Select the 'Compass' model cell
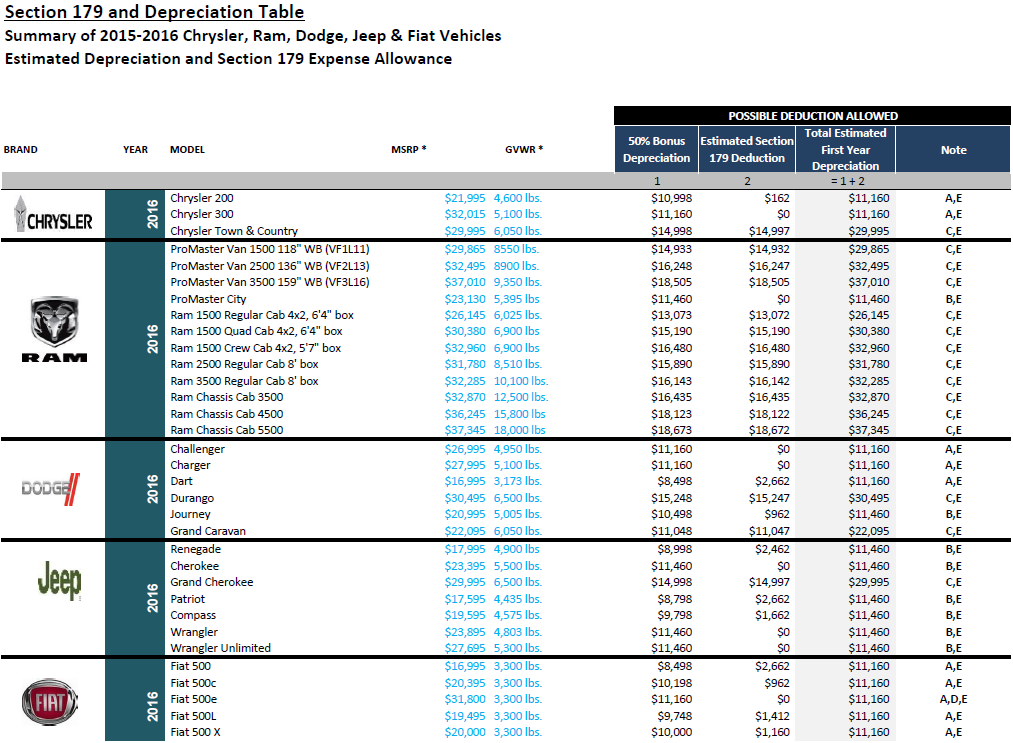1013x743 pixels. [x=193, y=615]
